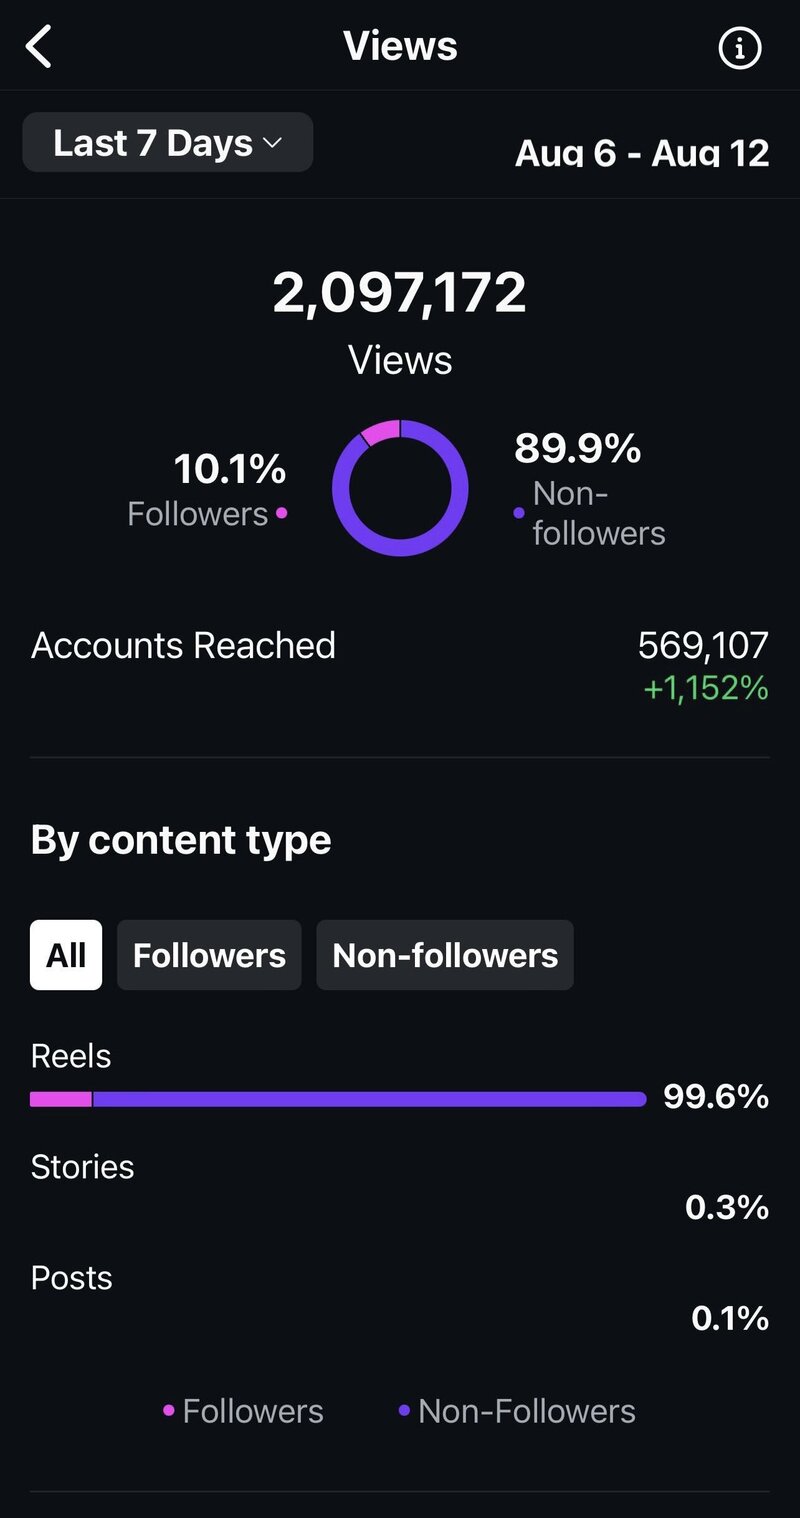Select the All filter tab
This screenshot has width=800, height=1518.
coord(66,955)
